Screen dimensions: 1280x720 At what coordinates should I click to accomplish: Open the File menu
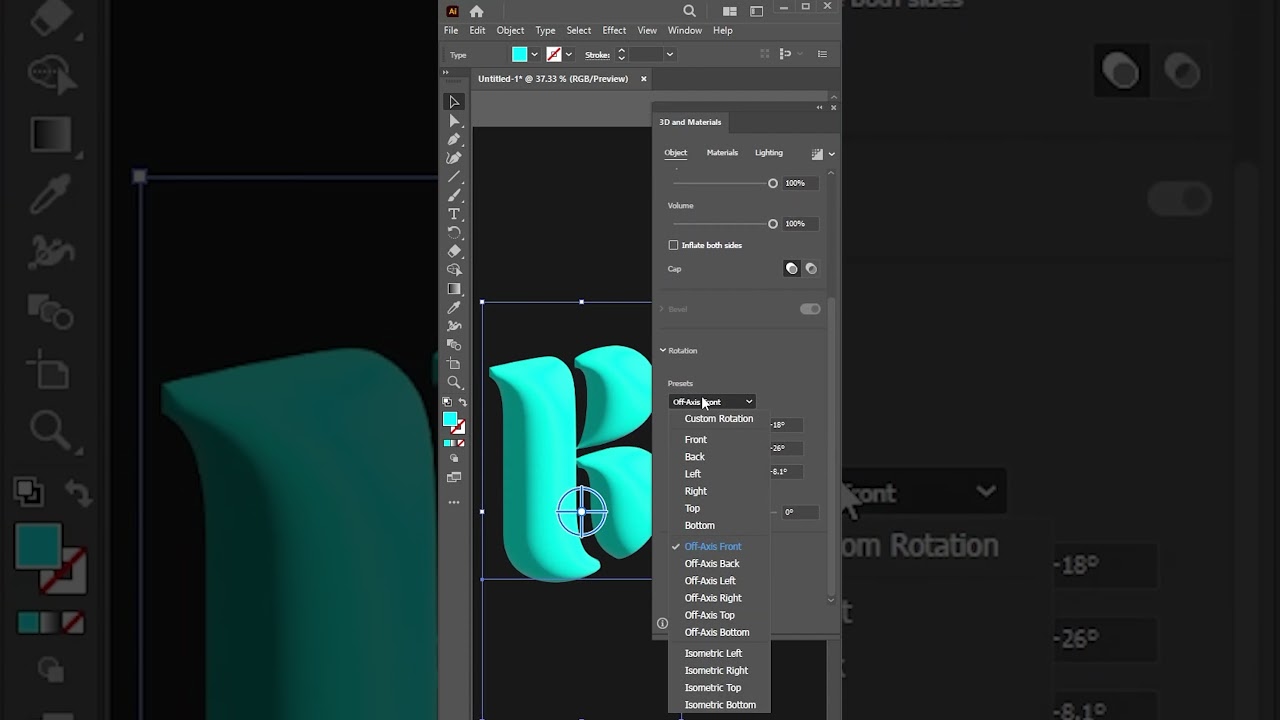[x=451, y=31]
